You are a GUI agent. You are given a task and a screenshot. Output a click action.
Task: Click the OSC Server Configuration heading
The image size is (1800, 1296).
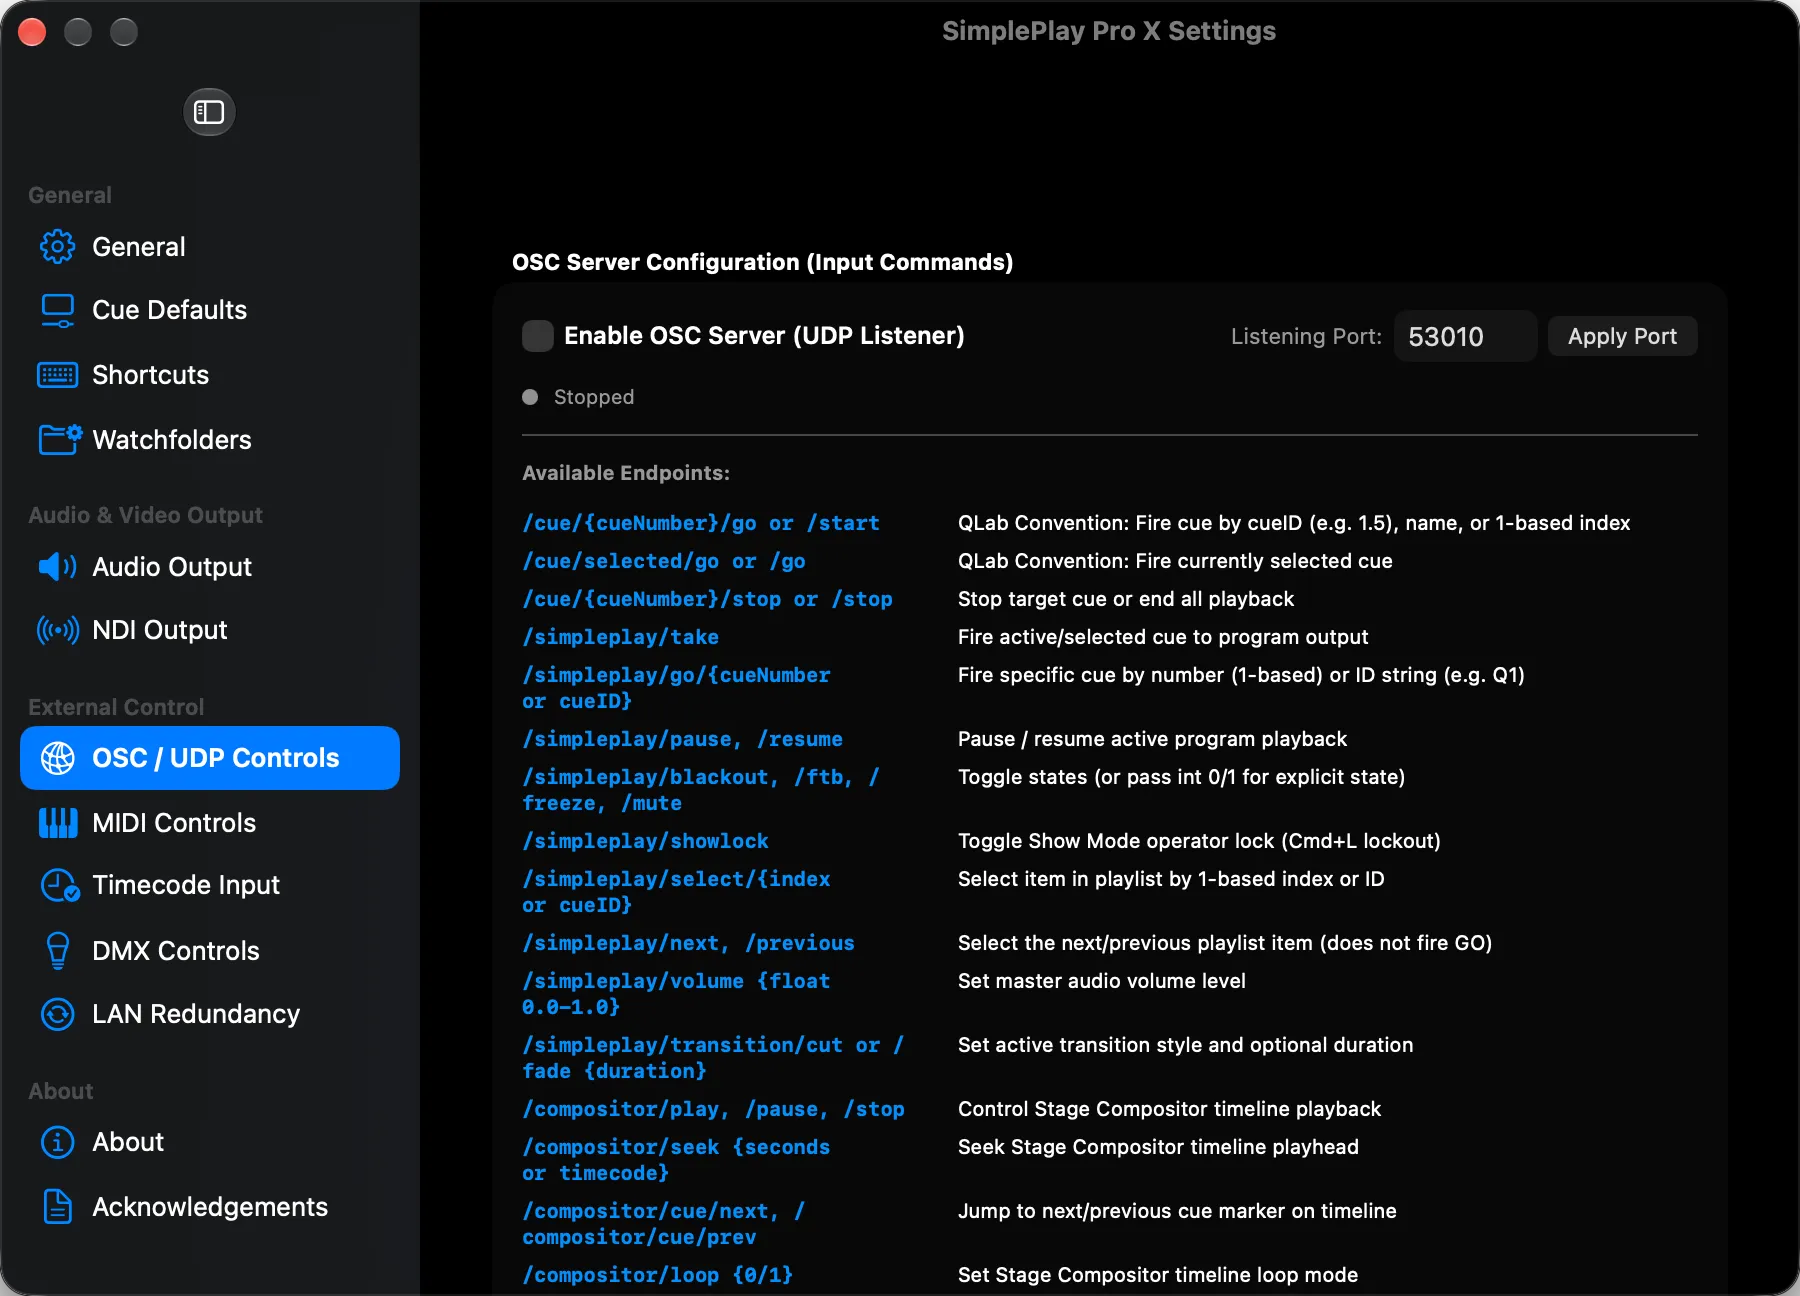(762, 262)
